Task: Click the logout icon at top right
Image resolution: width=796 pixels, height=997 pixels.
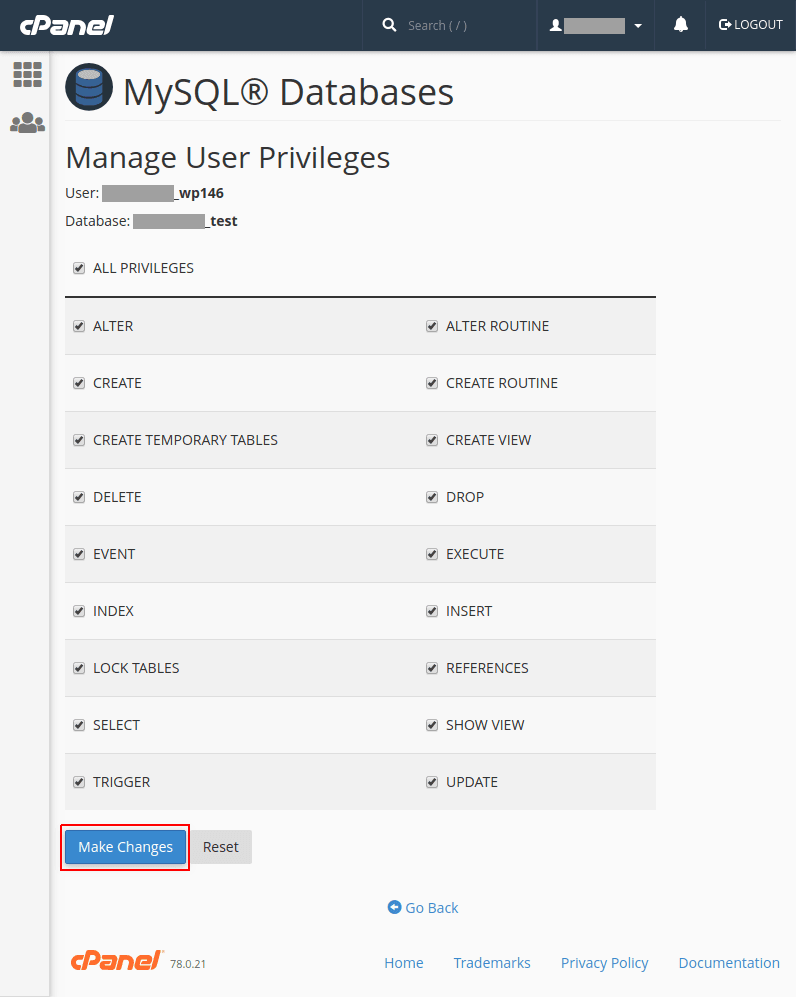Action: (722, 24)
